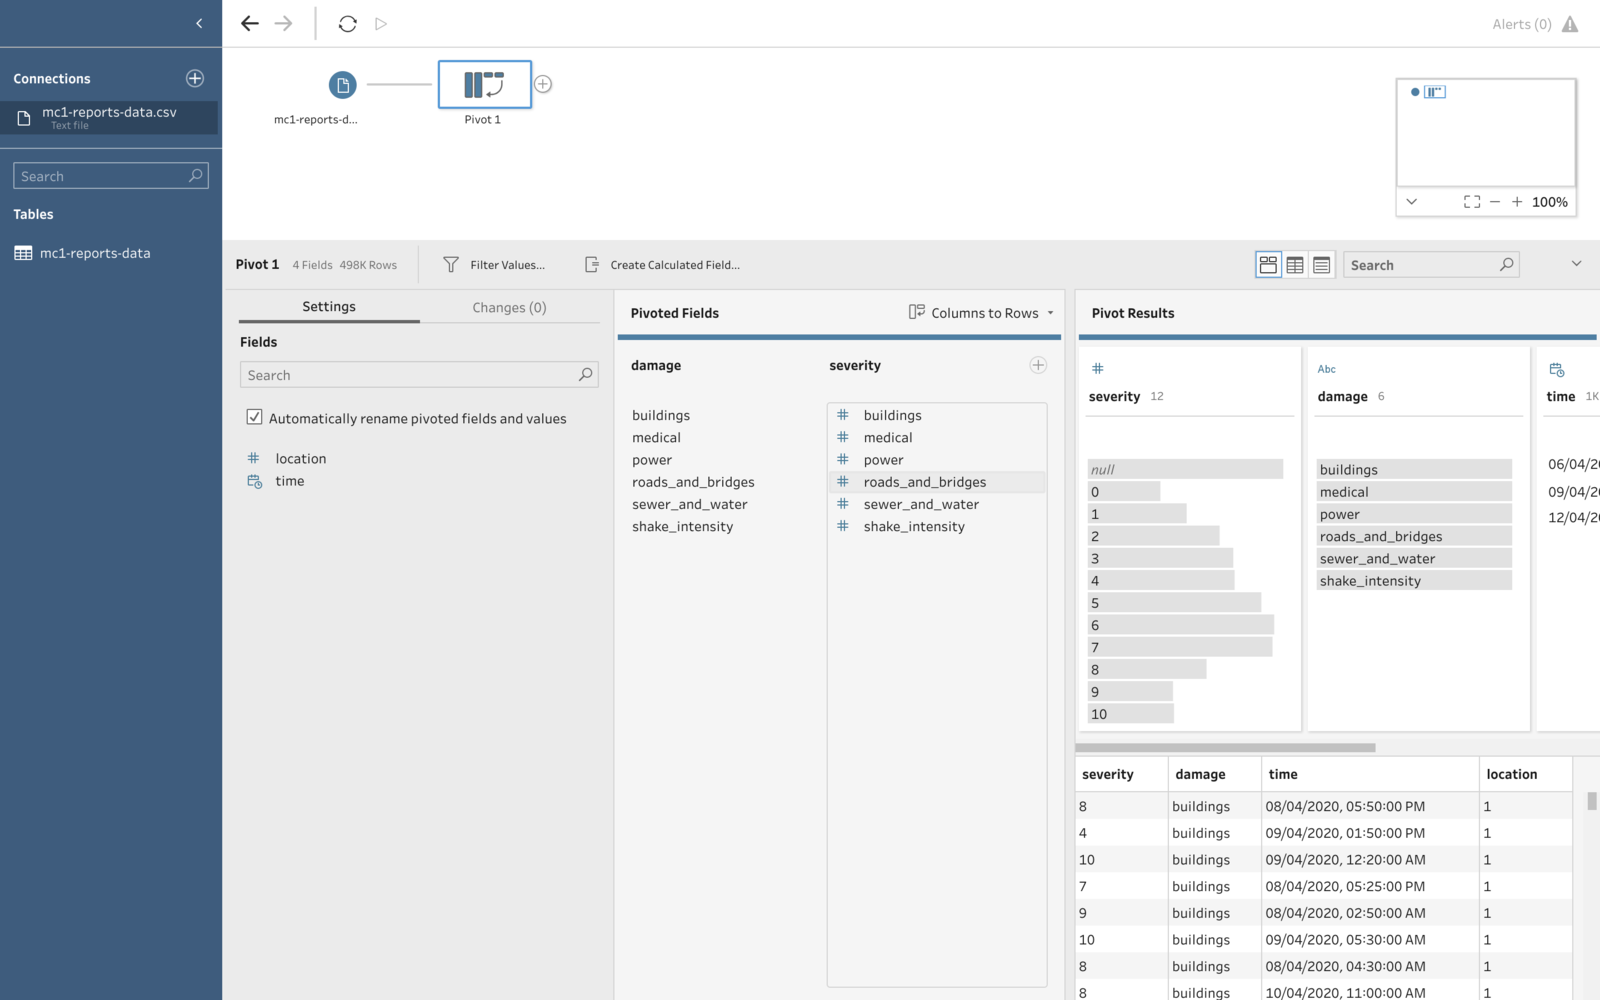Screen dimensions: 1600x1000
Task: Click the mc1-reports-data.csv input node
Action: pyautogui.click(x=342, y=86)
